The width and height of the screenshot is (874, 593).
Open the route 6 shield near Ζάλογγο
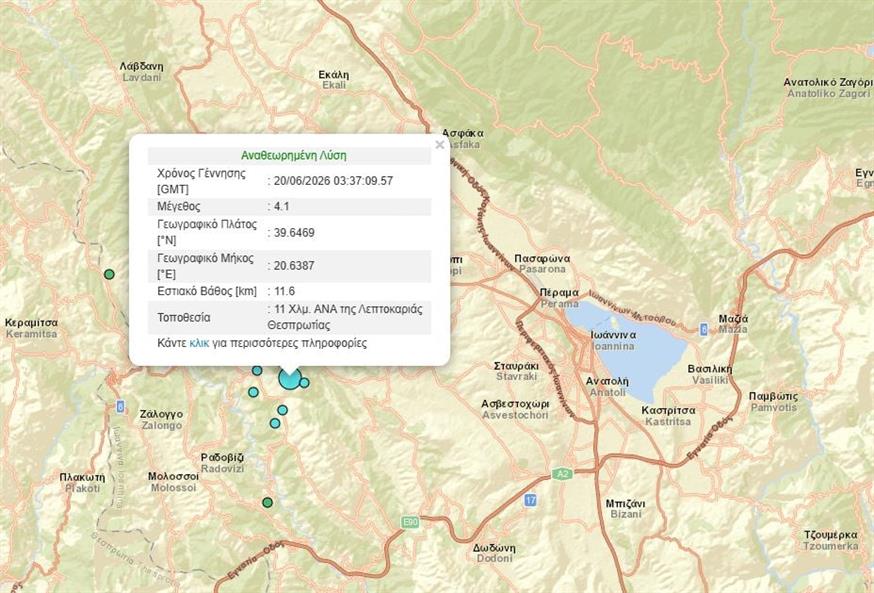[120, 406]
